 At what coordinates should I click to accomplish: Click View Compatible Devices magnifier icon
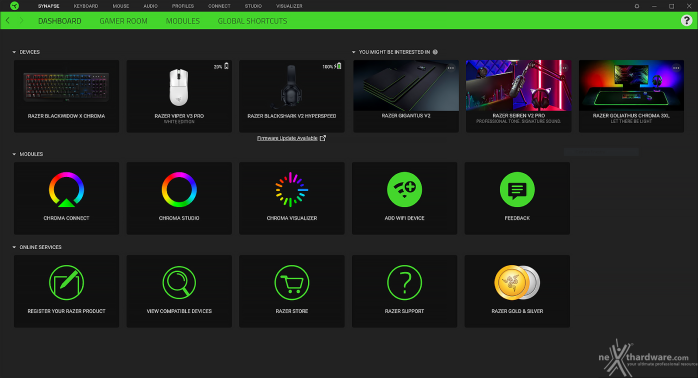click(x=179, y=282)
